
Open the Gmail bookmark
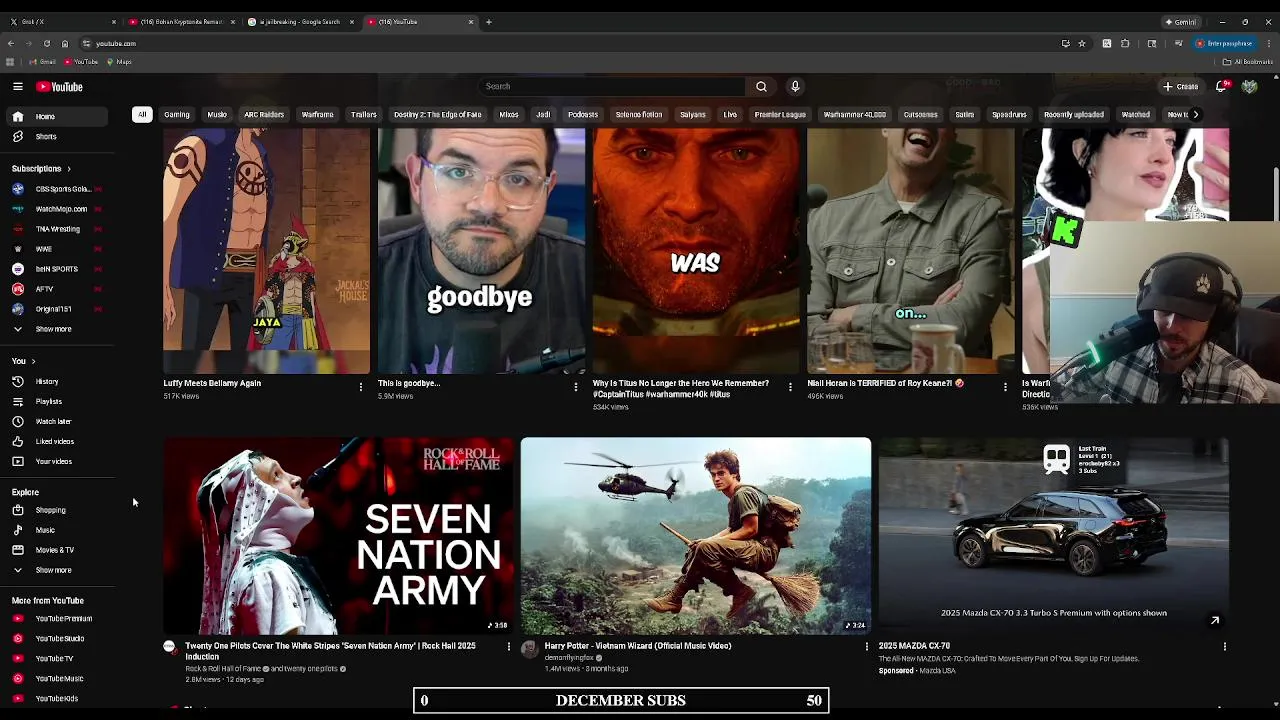(43, 62)
